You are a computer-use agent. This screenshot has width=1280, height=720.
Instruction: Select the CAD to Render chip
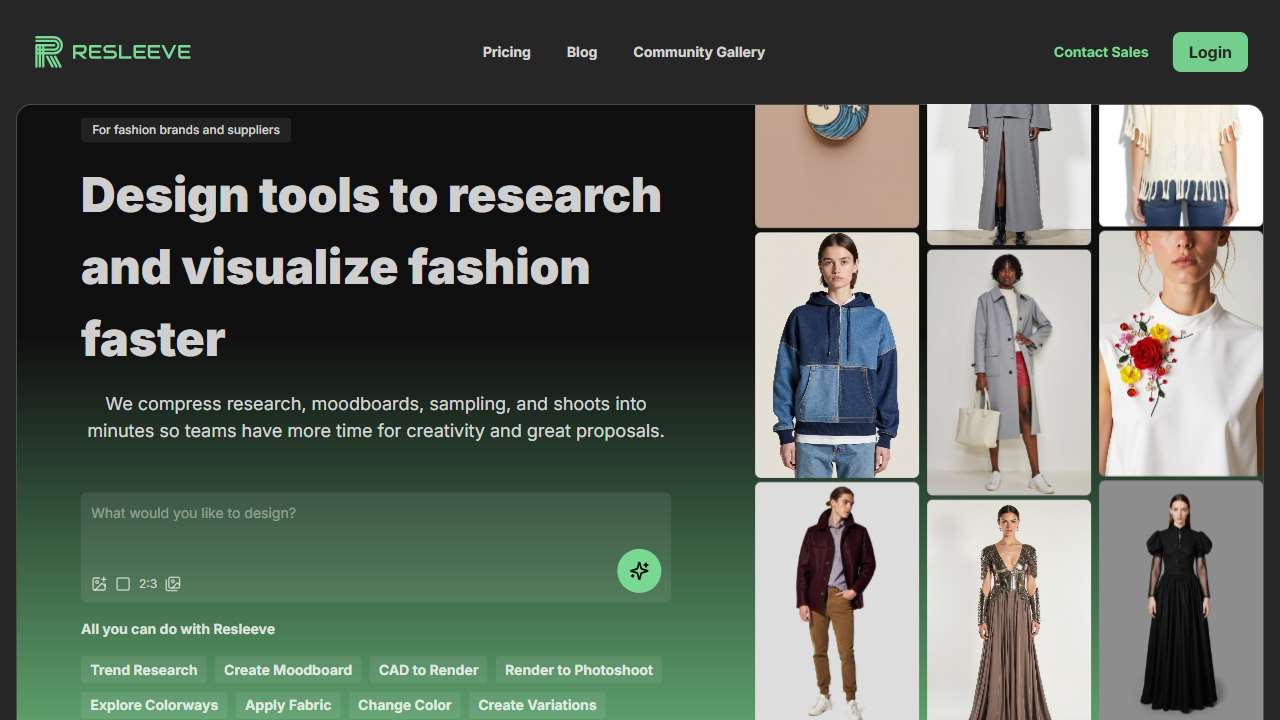[x=428, y=670]
